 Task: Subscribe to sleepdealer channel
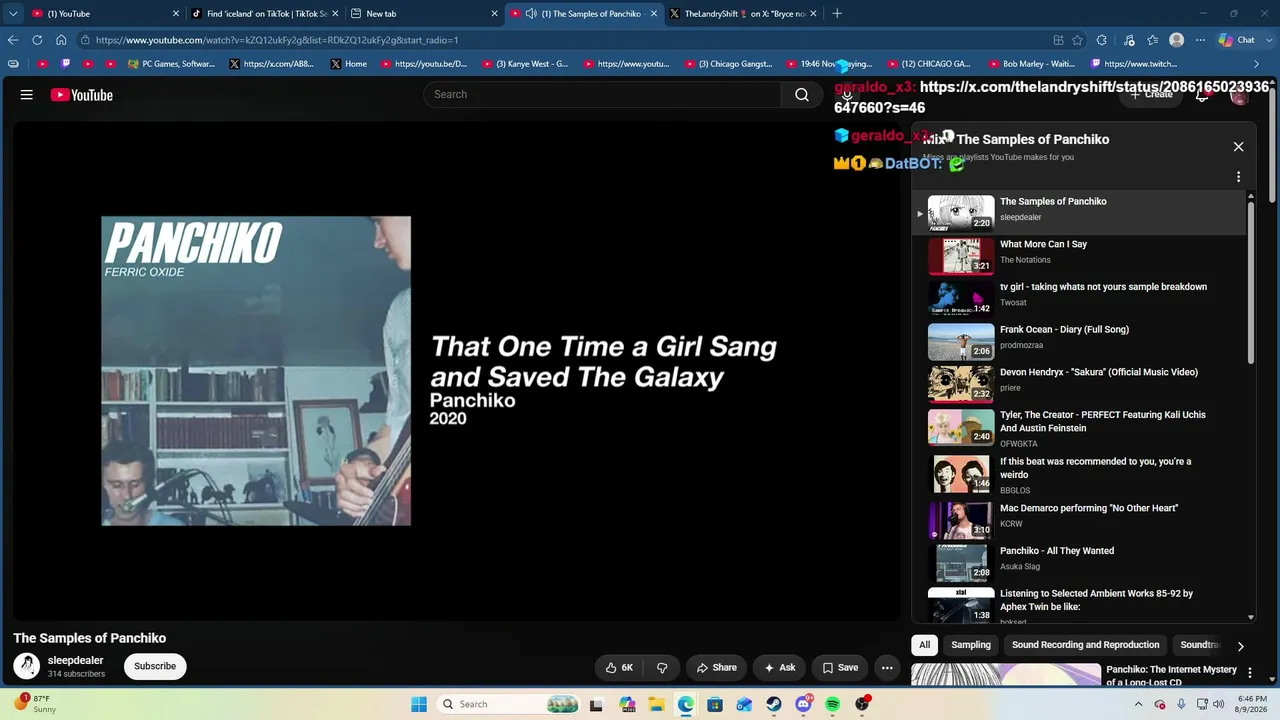(155, 666)
